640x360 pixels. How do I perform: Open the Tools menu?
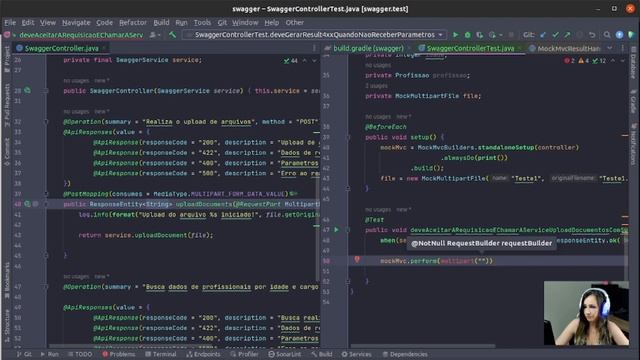tap(202, 22)
